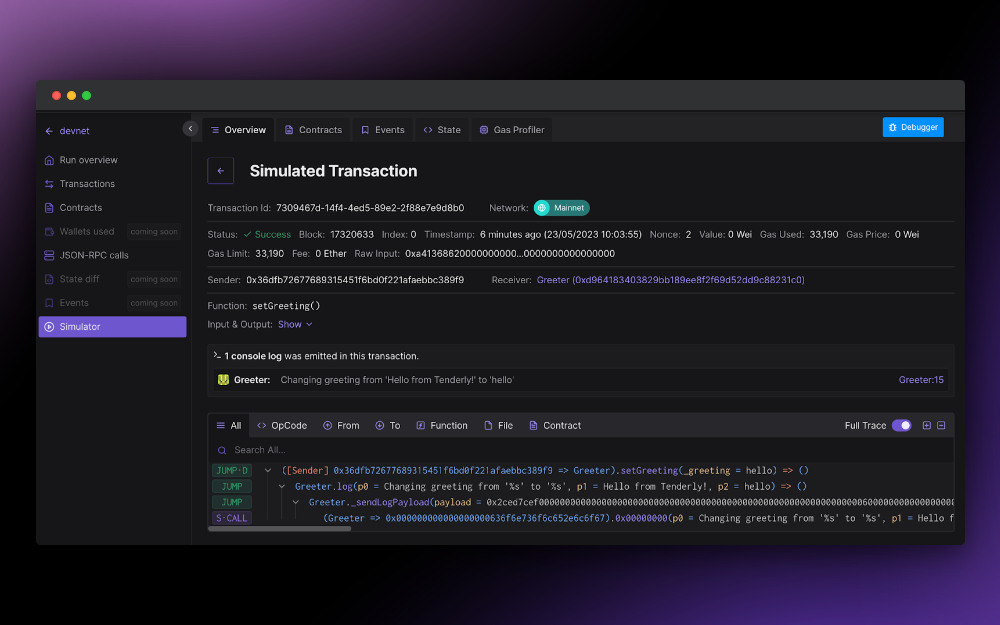The height and width of the screenshot is (625, 1000).
Task: Click the Wallets used wallet icon
Action: click(x=49, y=232)
